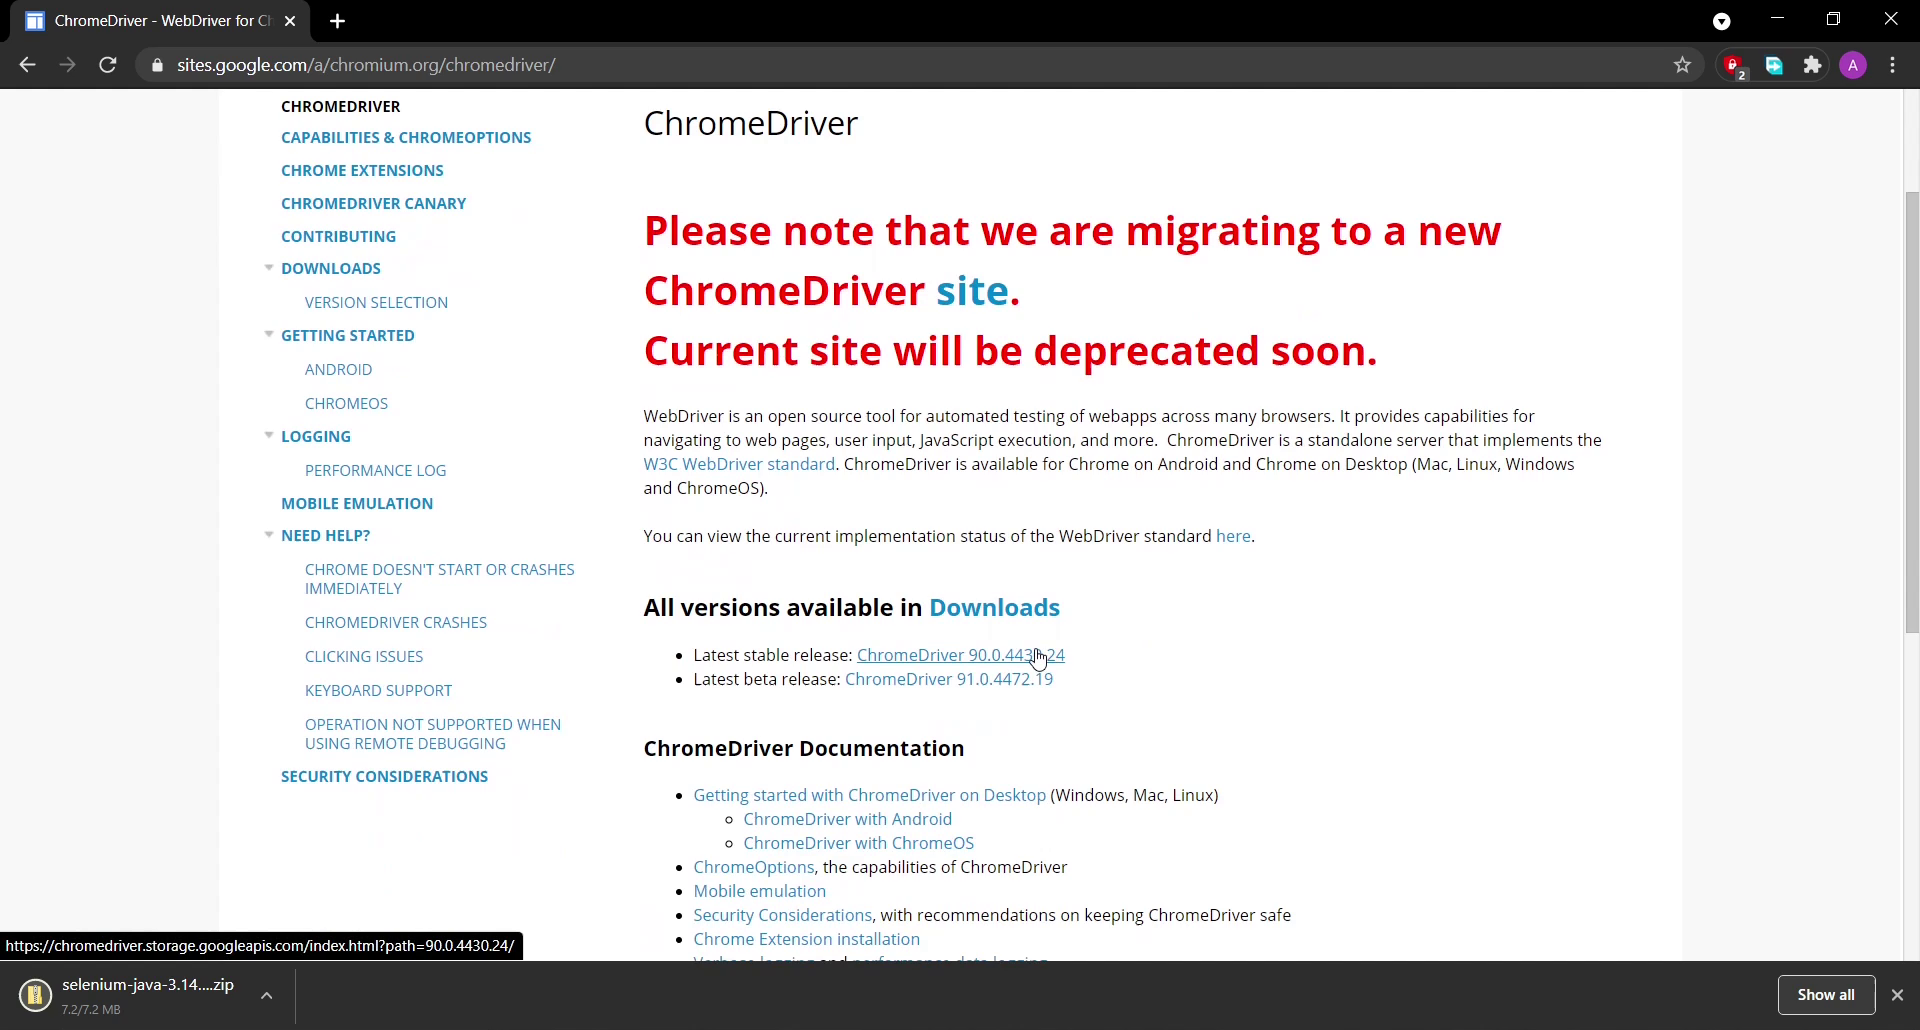Image resolution: width=1920 pixels, height=1030 pixels.
Task: Open ChromeDriver with Android link
Action: click(847, 819)
